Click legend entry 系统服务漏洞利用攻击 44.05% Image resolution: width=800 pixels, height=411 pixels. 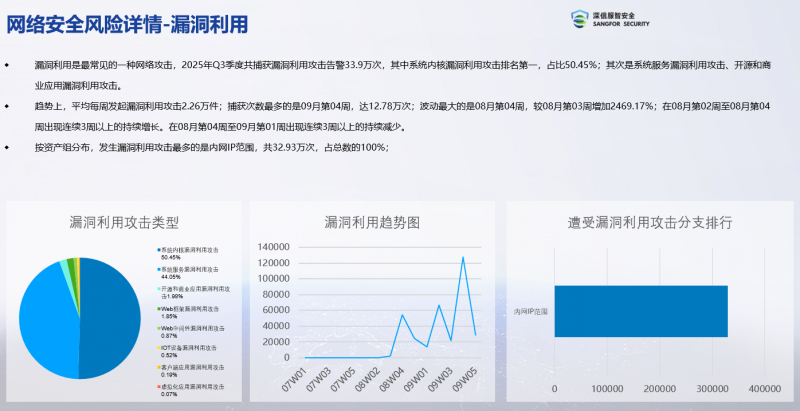188,273
